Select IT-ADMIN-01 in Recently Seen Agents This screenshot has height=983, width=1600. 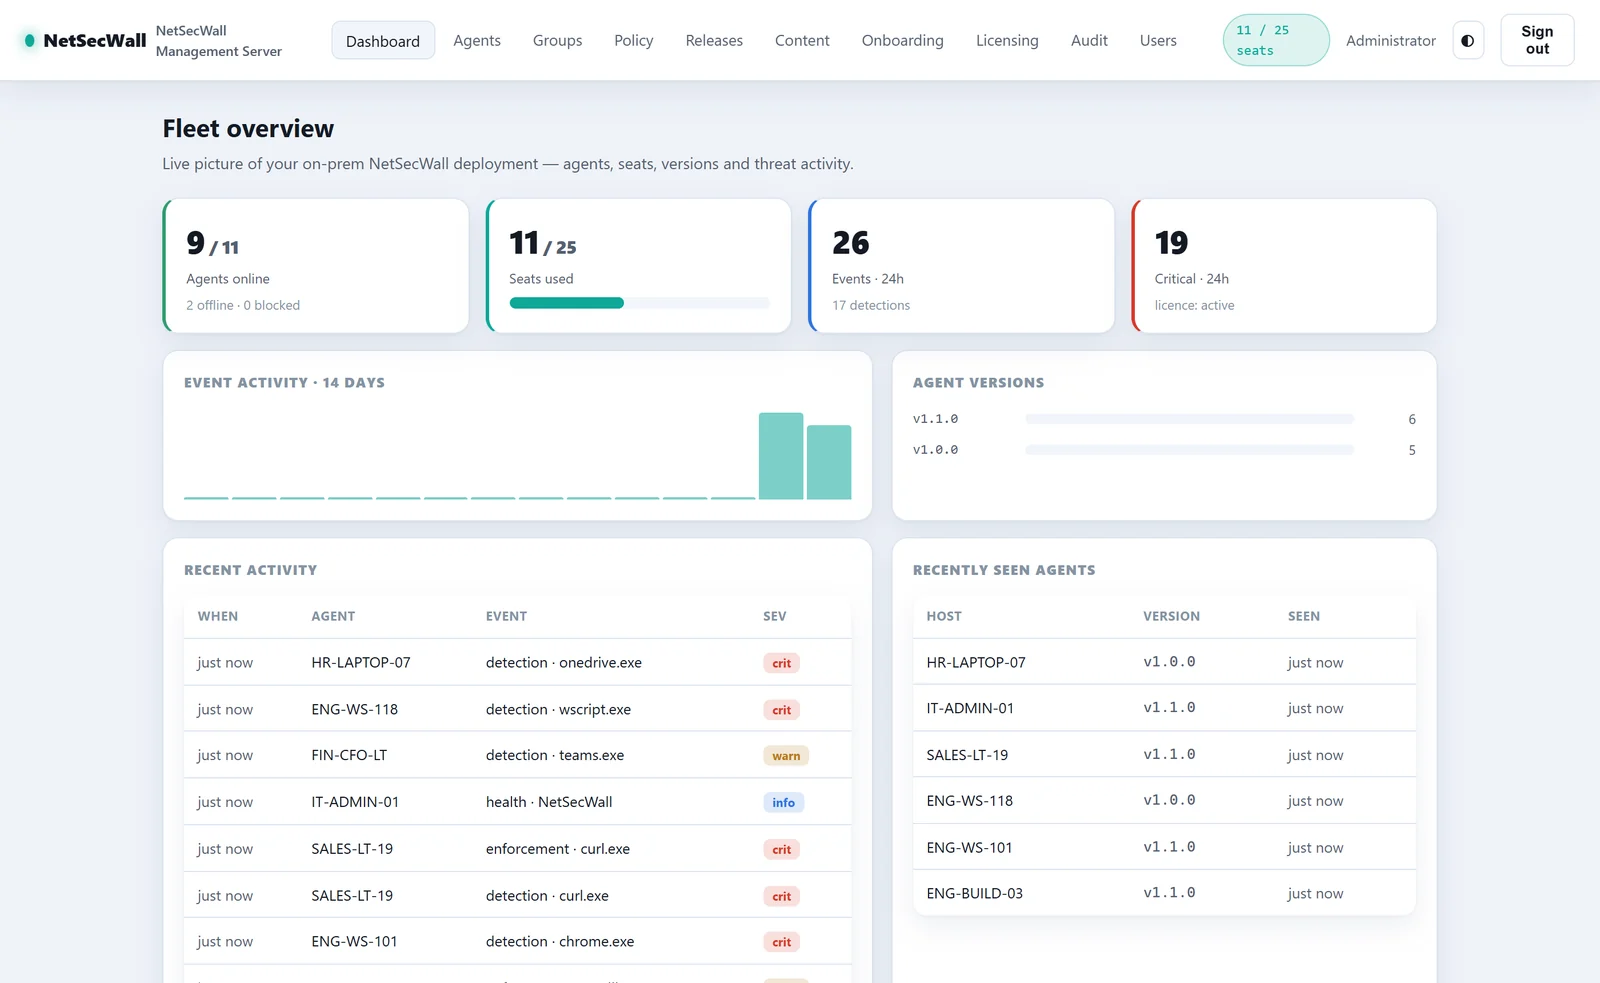970,708
